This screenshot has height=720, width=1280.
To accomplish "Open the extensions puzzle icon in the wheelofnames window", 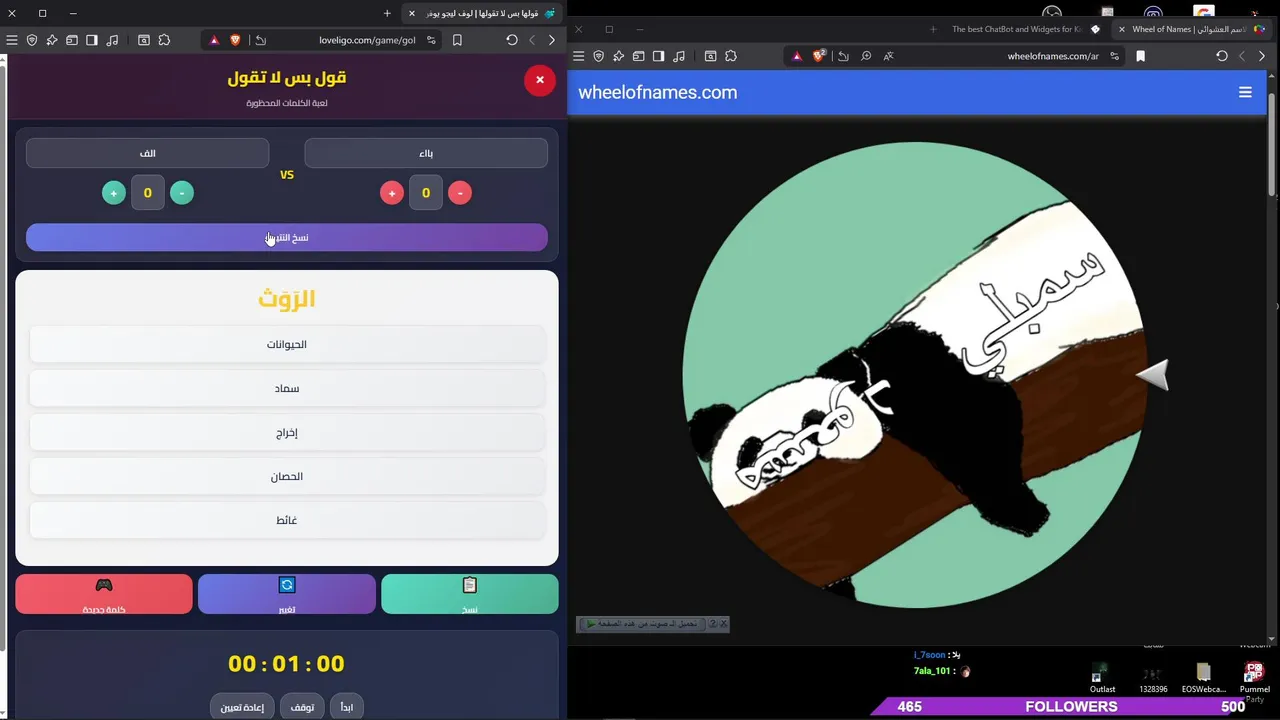I will (x=731, y=56).
